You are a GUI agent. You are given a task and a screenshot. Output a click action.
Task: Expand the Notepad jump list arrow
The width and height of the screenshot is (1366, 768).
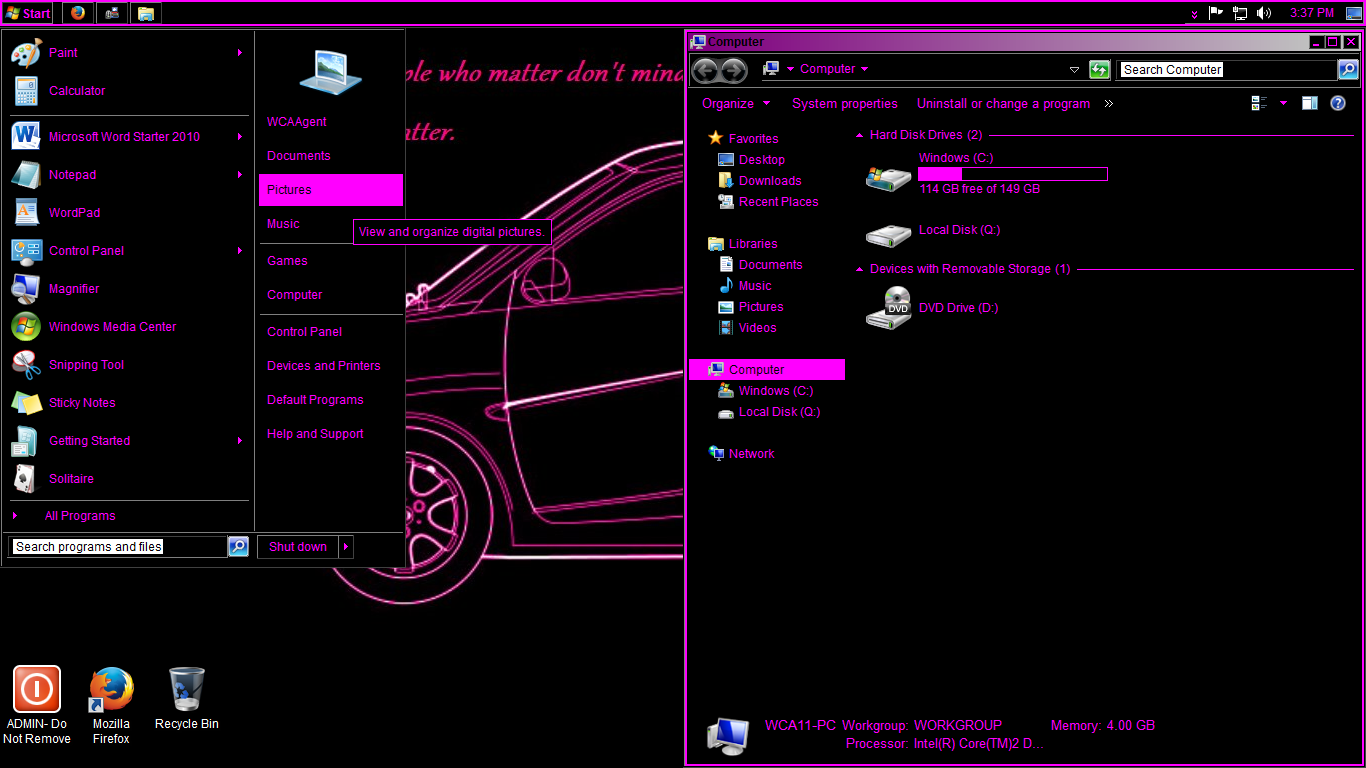239,175
